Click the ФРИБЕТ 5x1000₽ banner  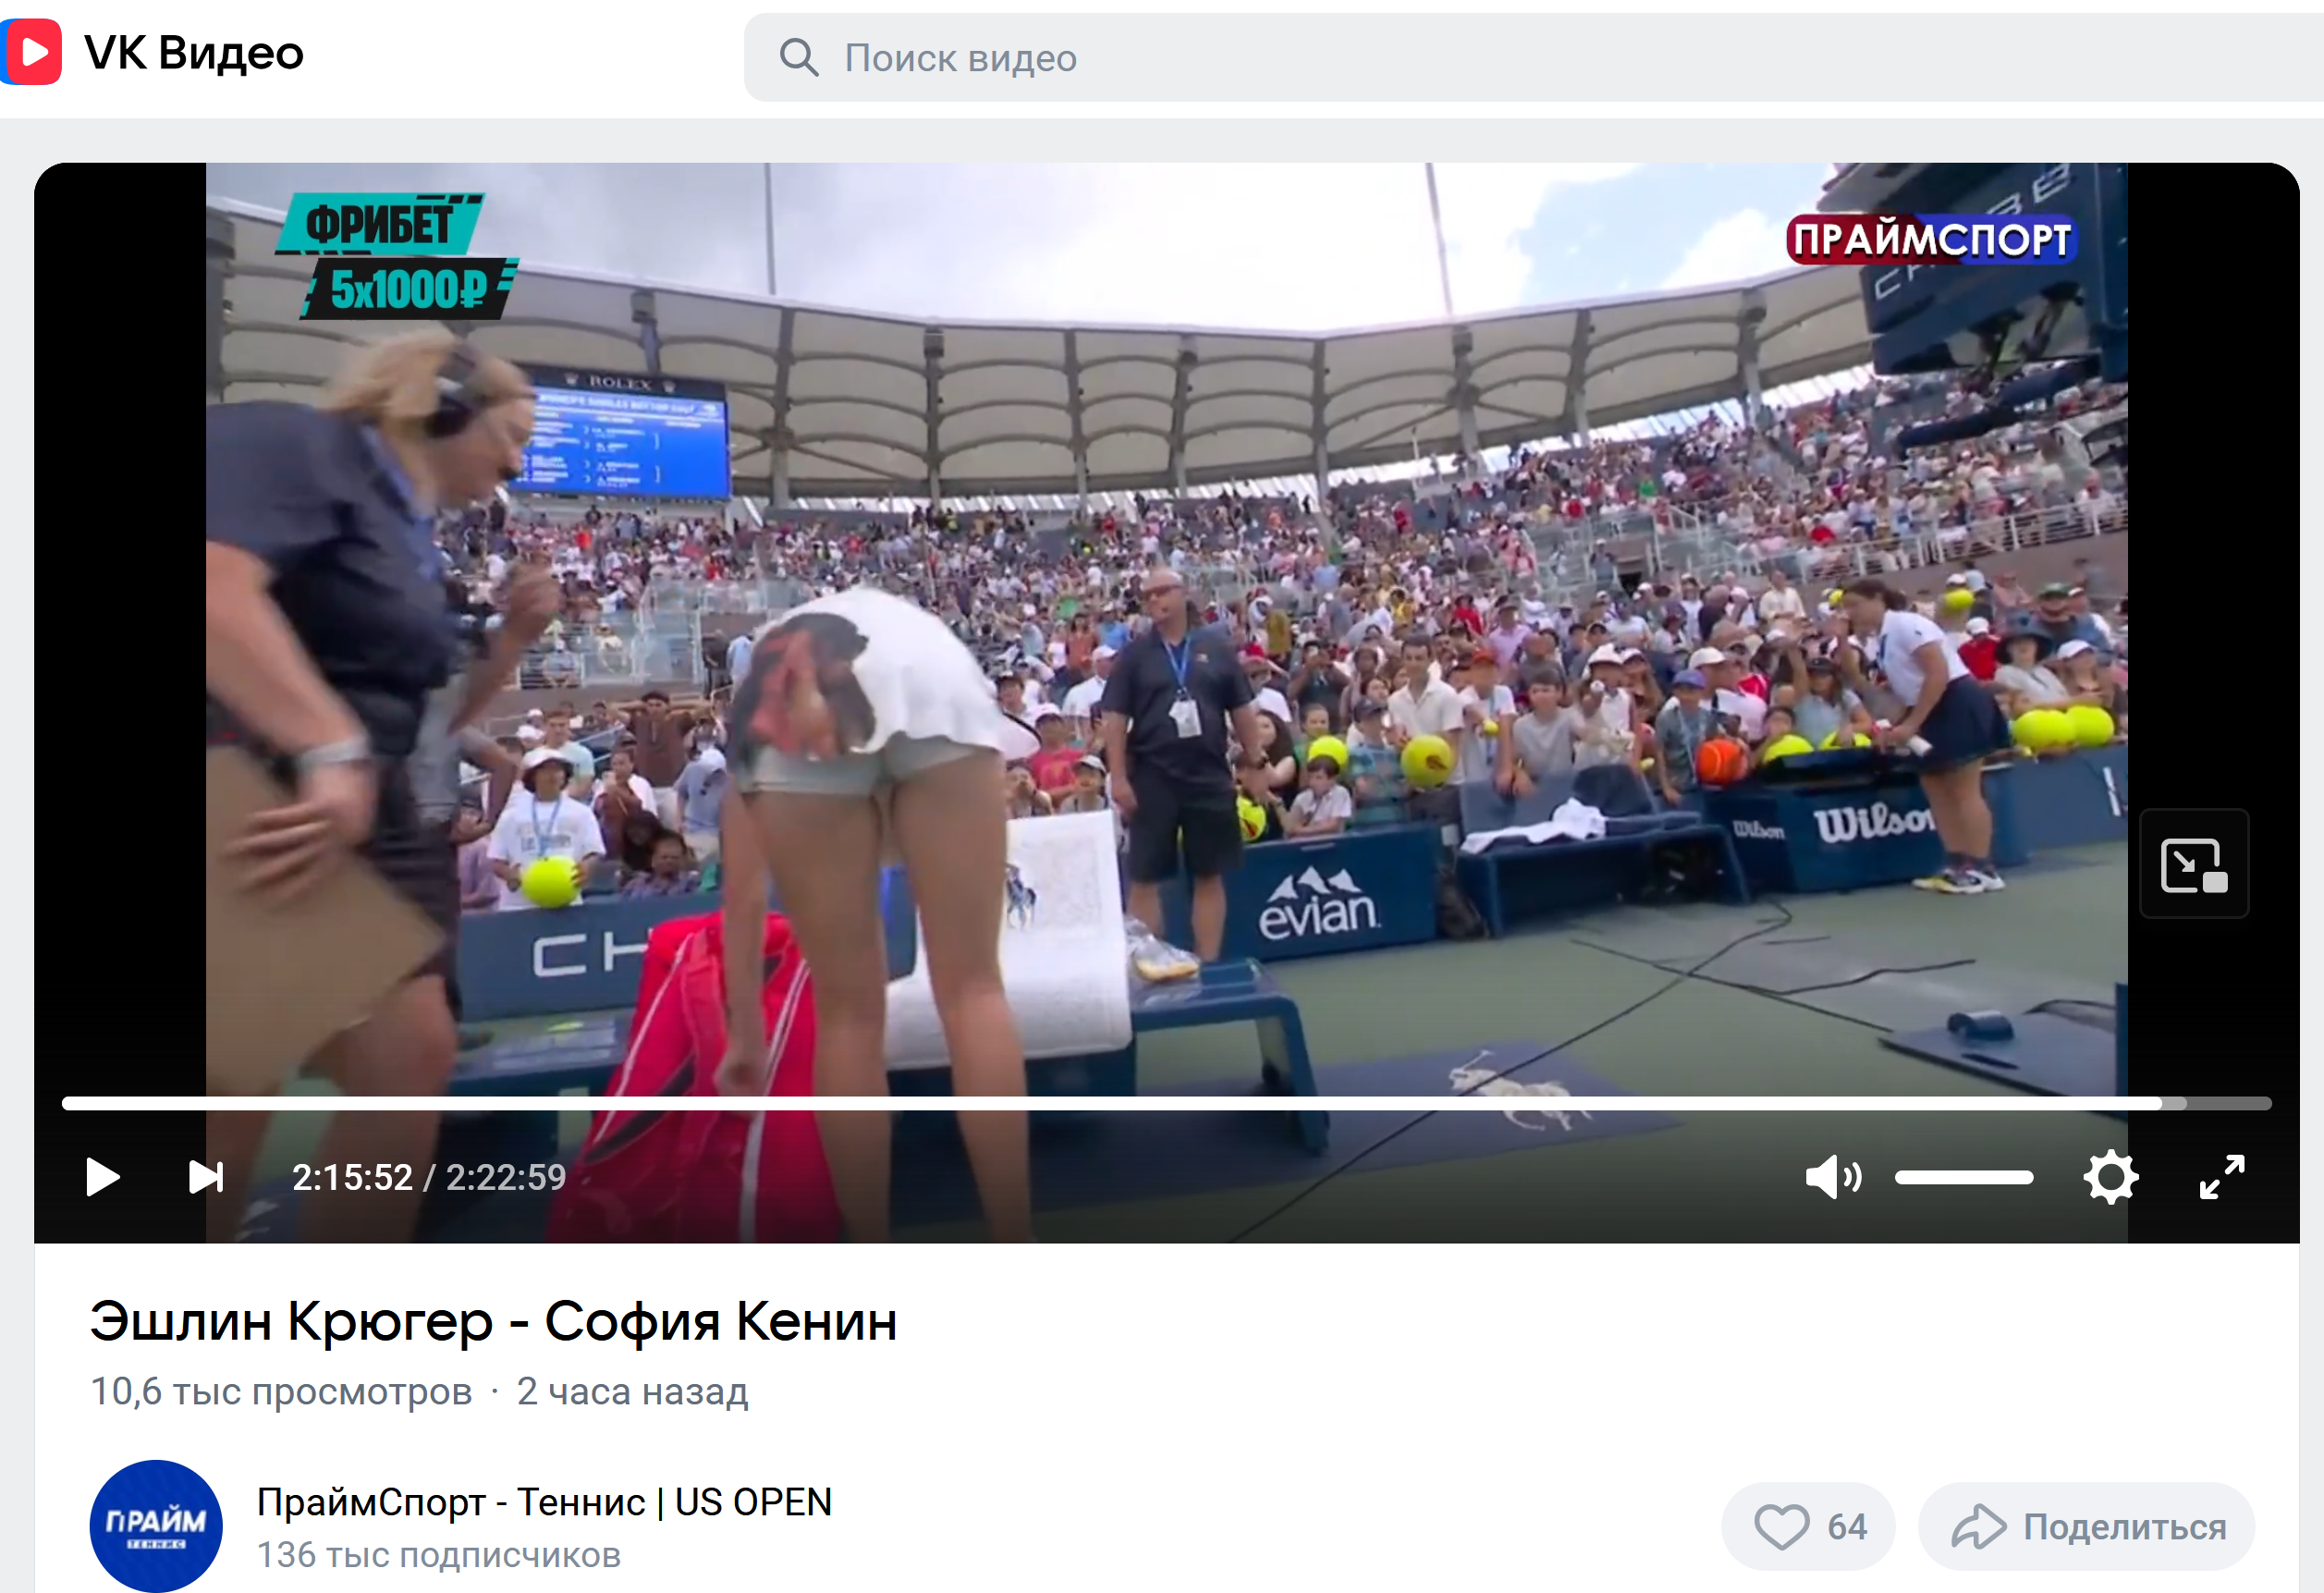coord(397,256)
